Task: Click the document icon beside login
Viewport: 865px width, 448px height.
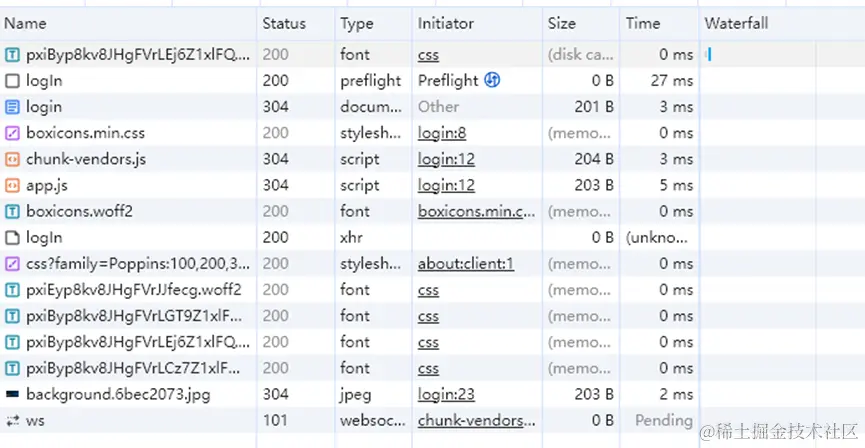Action: point(12,107)
